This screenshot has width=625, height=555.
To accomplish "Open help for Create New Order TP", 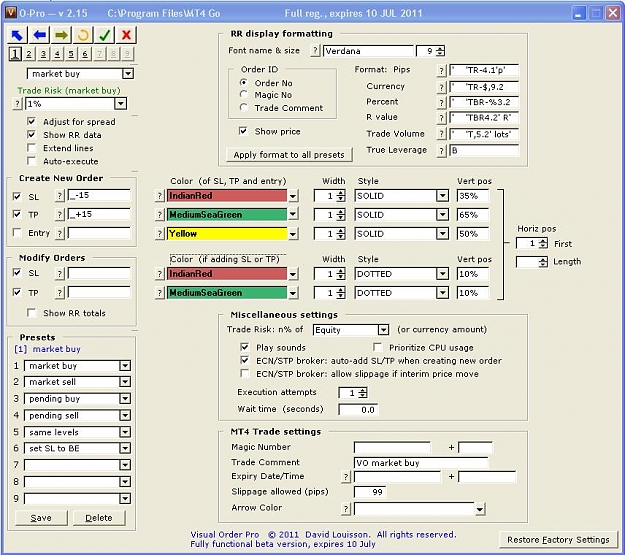I will (x=59, y=215).
